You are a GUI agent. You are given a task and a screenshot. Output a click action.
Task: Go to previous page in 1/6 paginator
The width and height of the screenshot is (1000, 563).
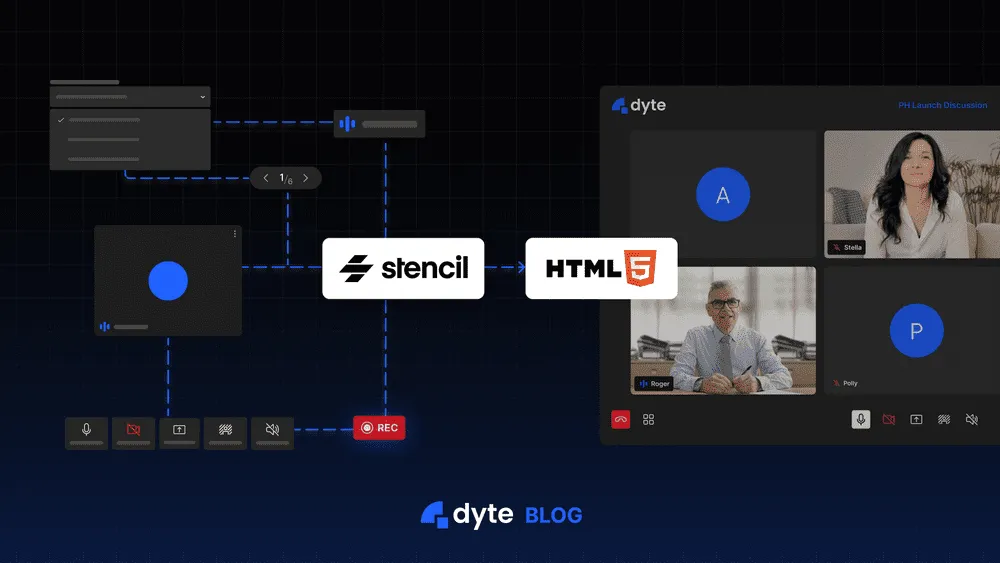pos(266,178)
